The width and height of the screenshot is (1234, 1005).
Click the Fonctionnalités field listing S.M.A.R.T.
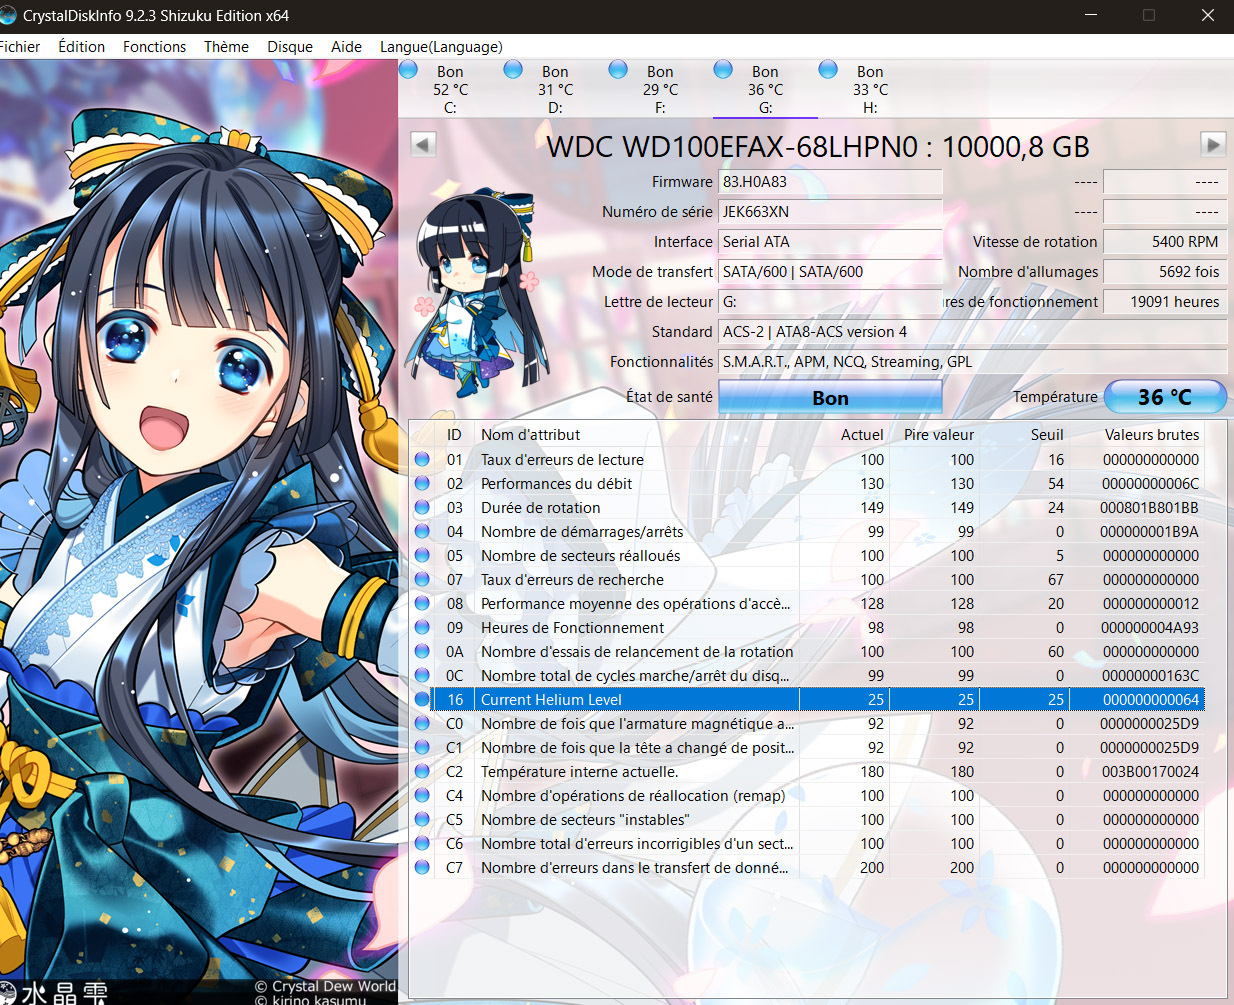pos(973,362)
